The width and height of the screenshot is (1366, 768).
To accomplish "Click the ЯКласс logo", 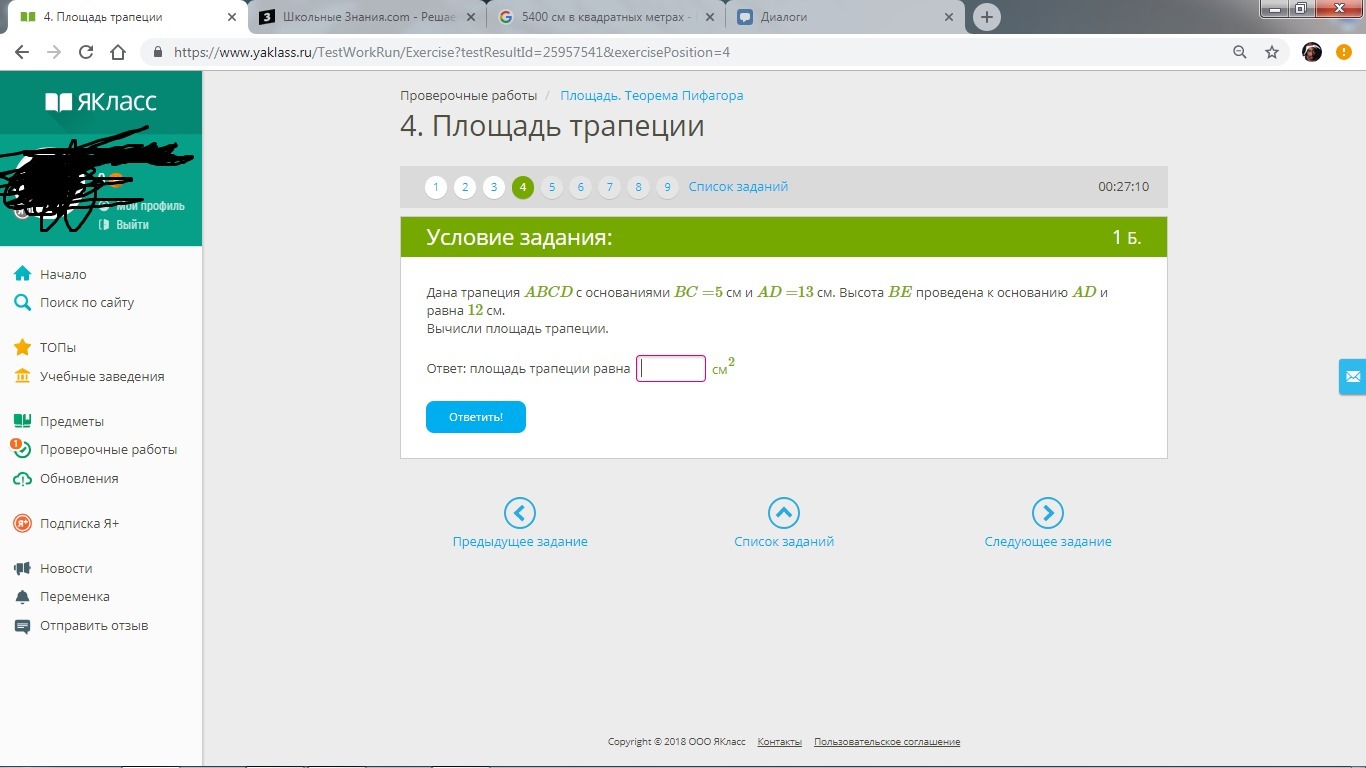I will click(101, 102).
